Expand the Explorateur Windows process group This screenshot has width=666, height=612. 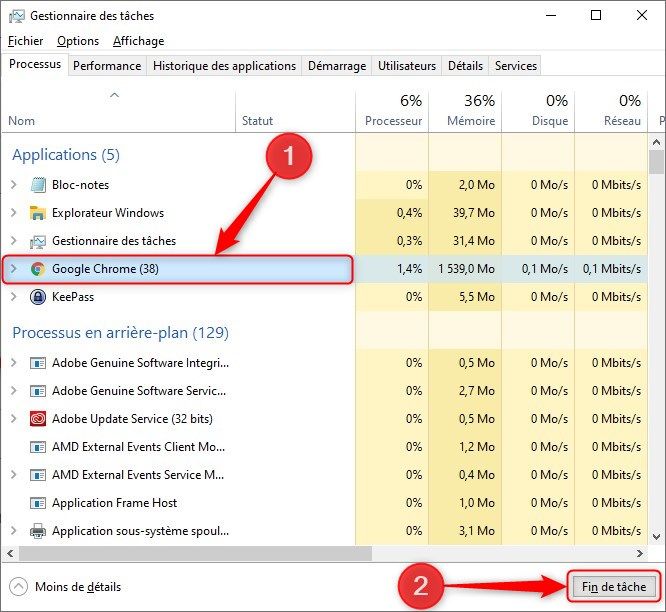[14, 213]
